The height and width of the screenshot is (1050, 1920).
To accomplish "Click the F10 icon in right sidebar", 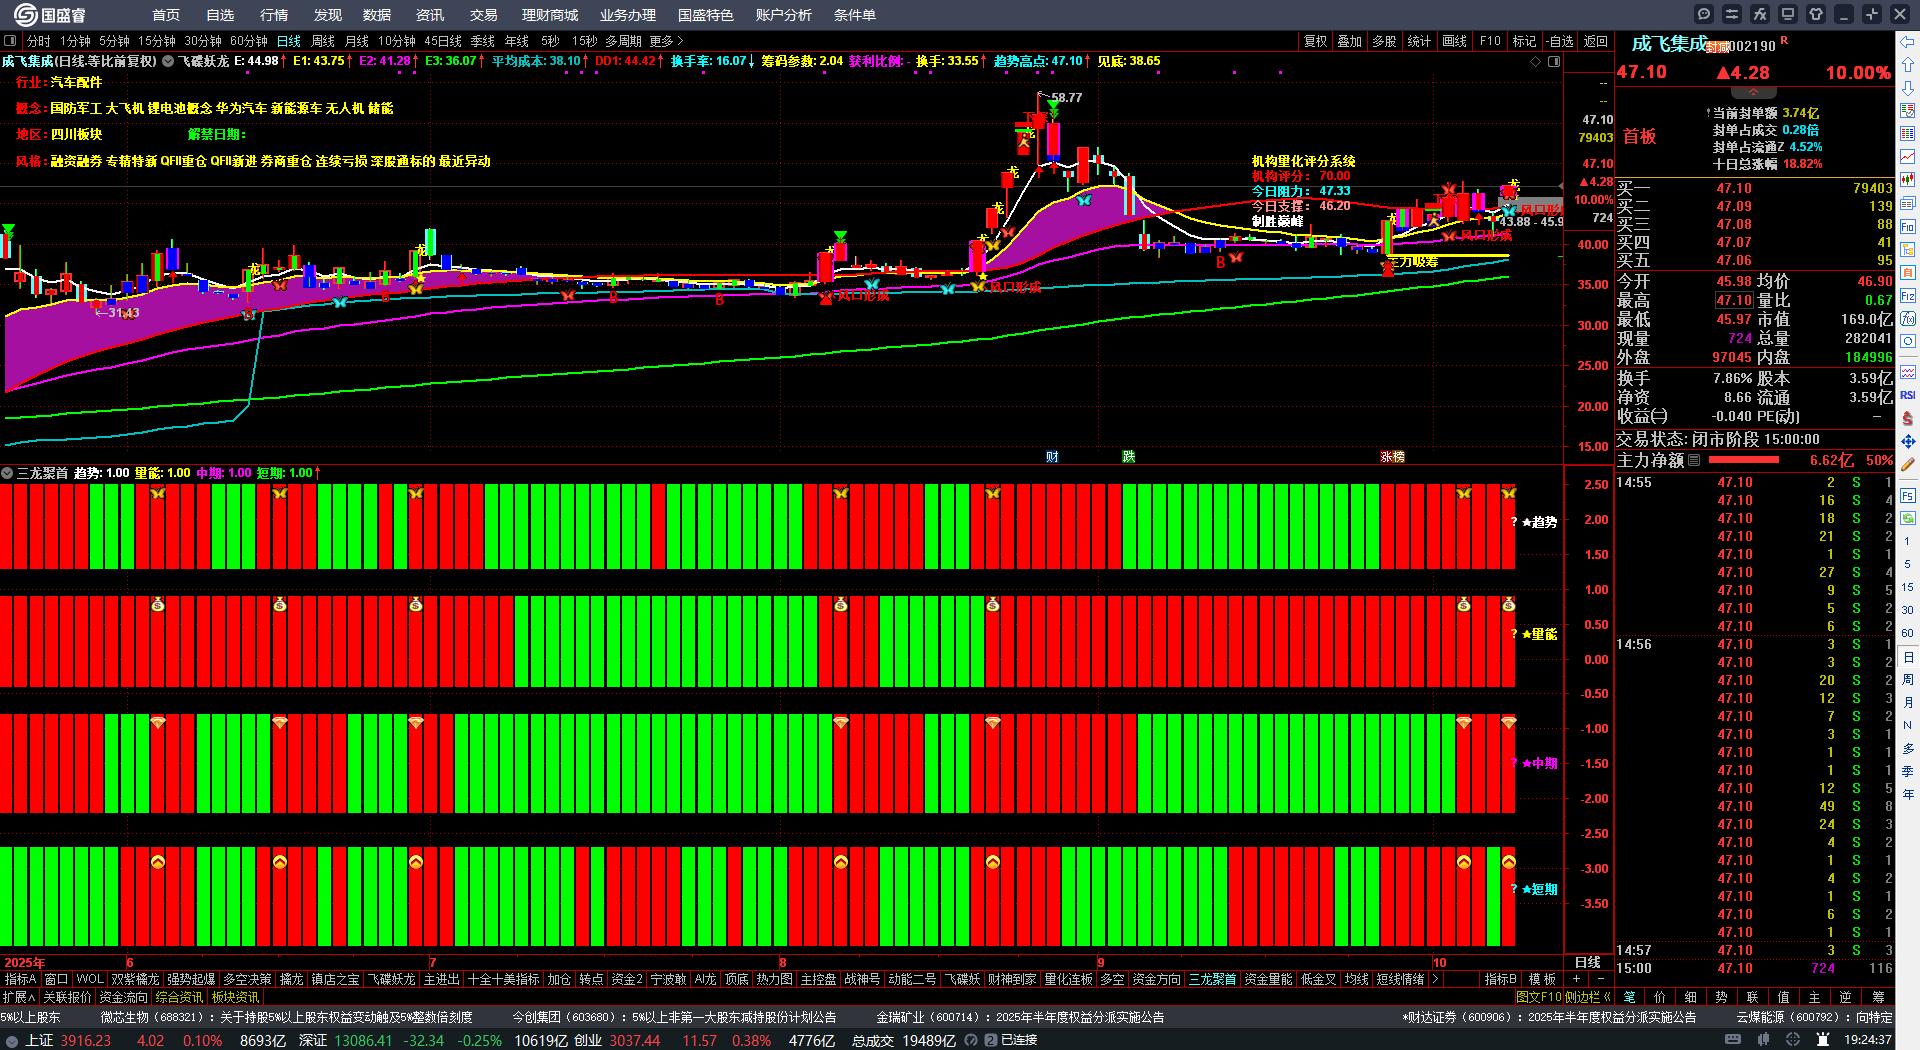I will (1908, 226).
